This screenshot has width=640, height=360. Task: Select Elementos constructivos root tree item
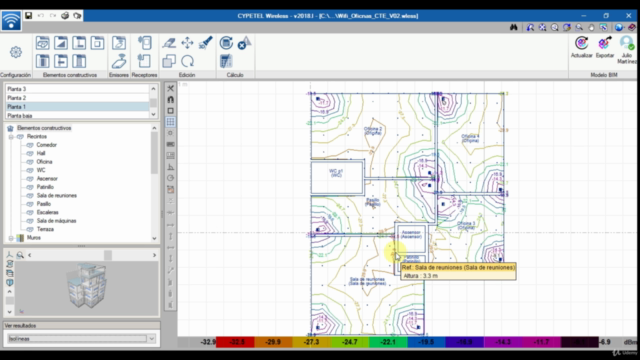44,128
